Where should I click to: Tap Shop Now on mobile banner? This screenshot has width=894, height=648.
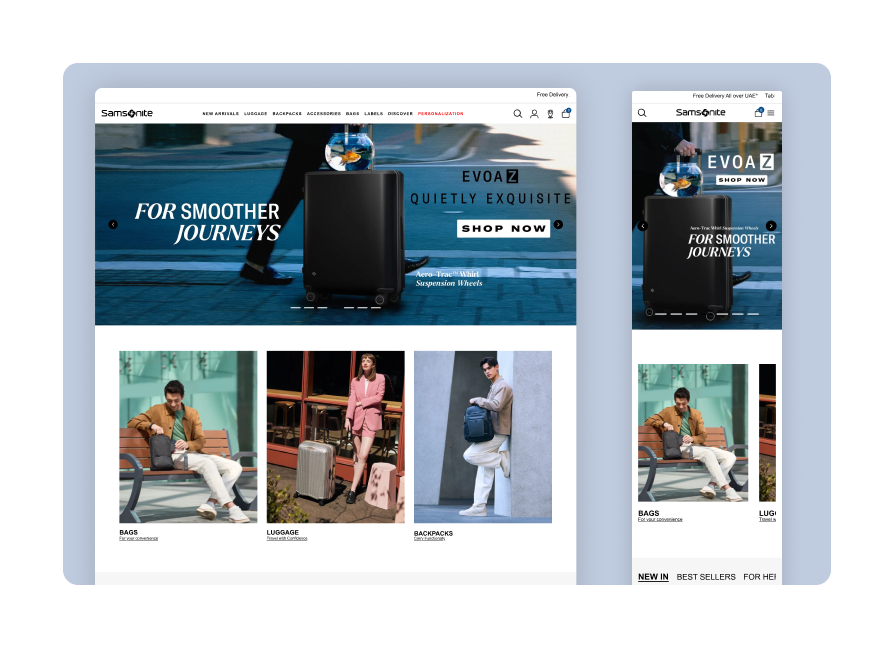[741, 180]
